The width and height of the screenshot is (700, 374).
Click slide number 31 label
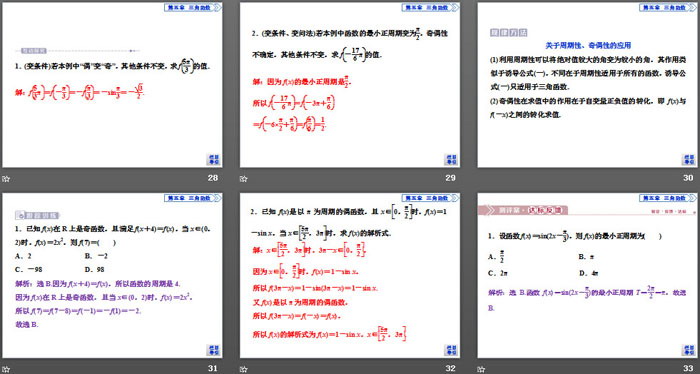pos(213,368)
